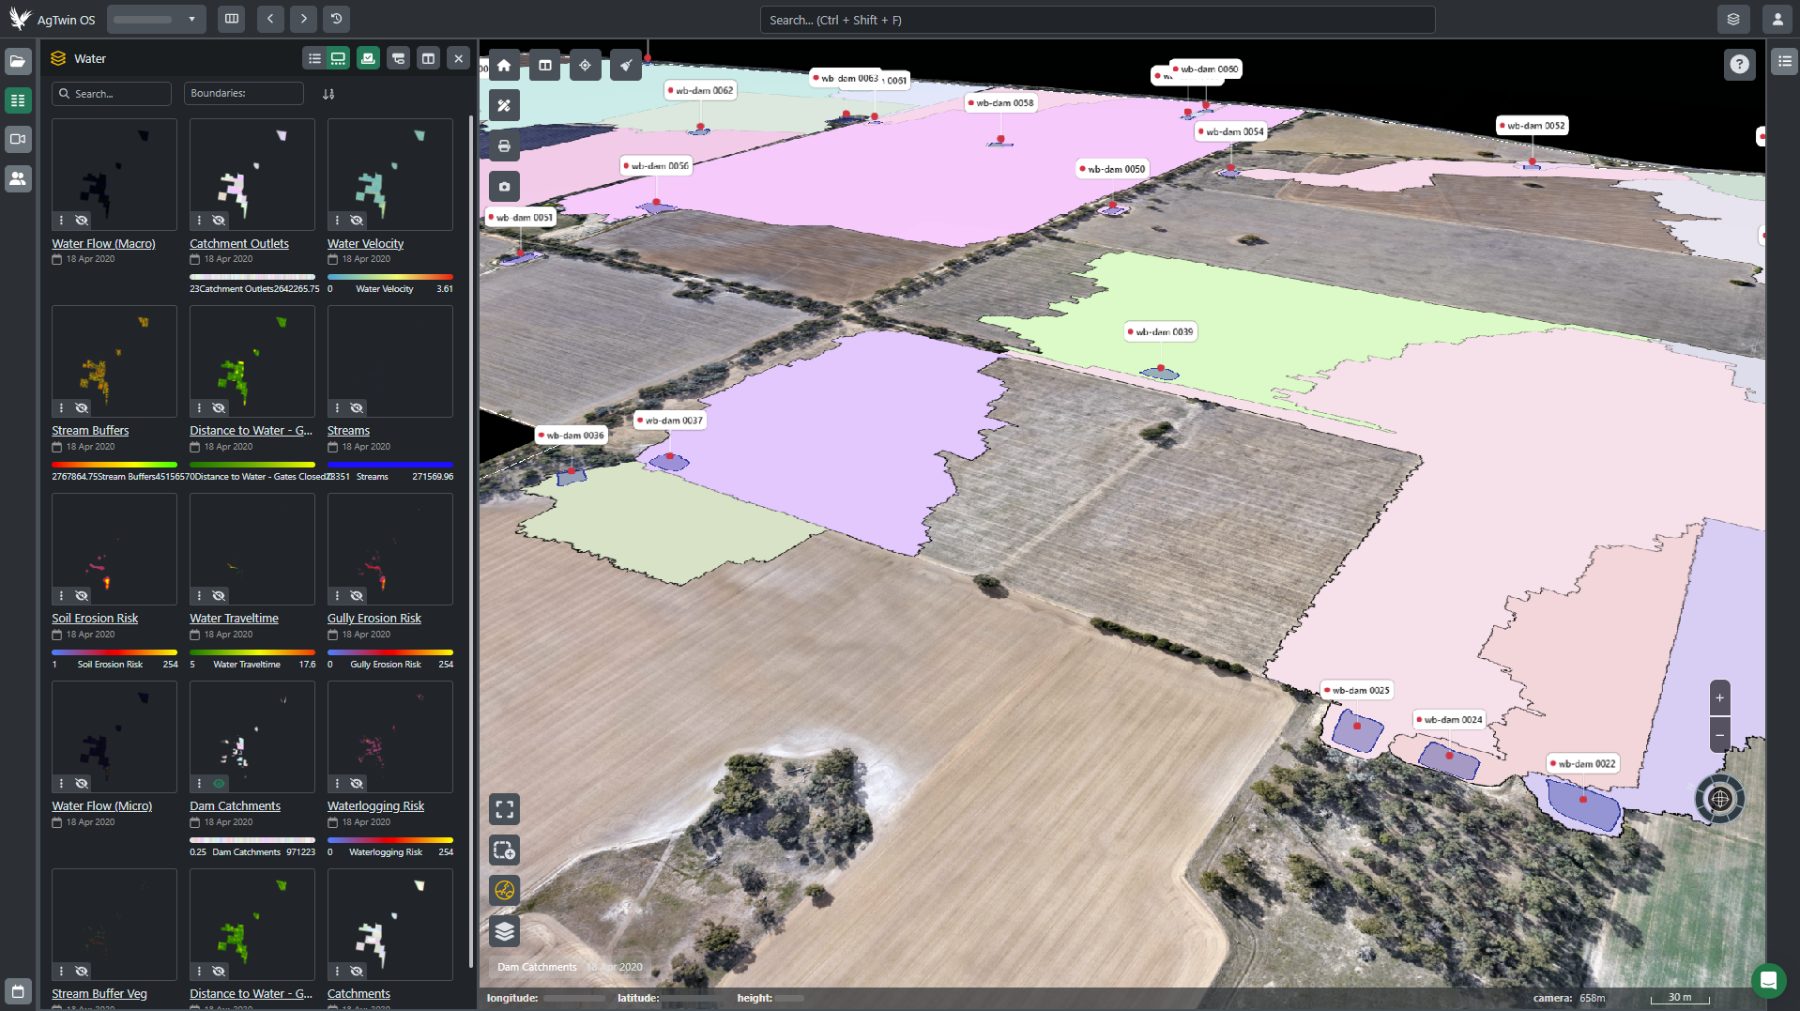Go to the map home view
Screen dimensions: 1800x1011
(504, 66)
